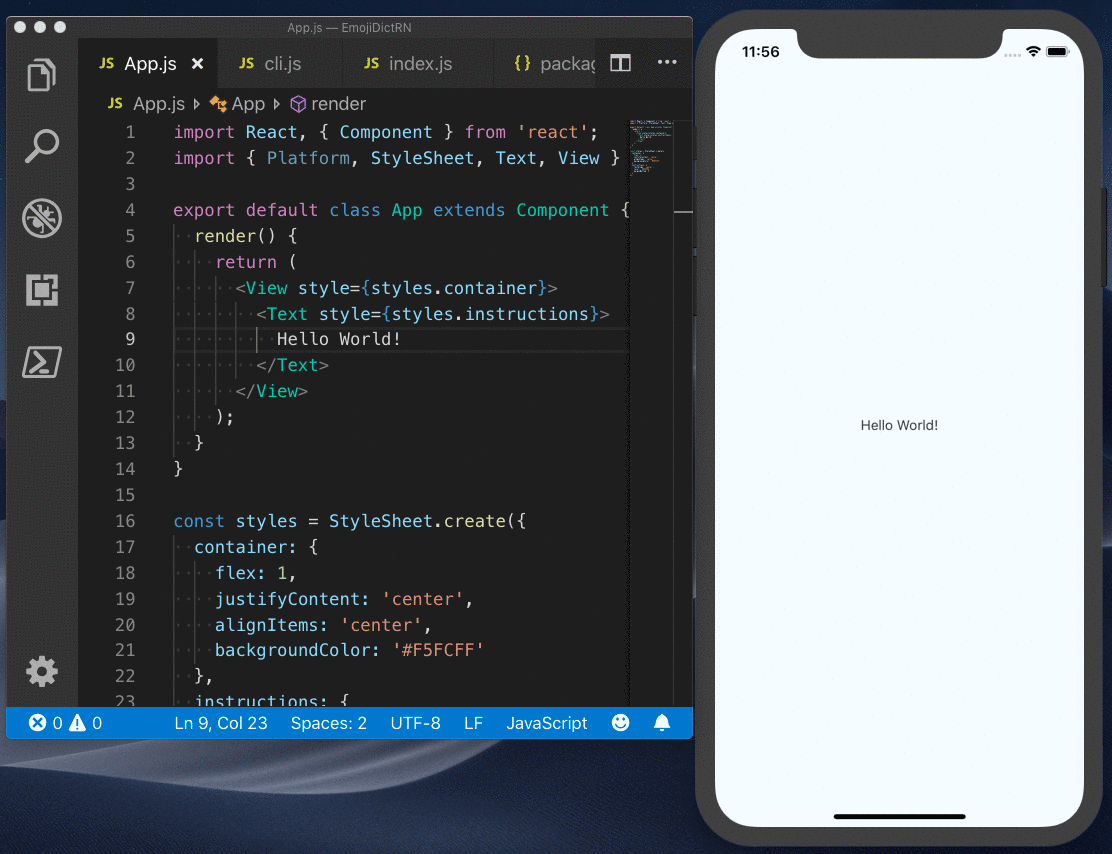Click 'alignItems' property on line 20

point(267,625)
